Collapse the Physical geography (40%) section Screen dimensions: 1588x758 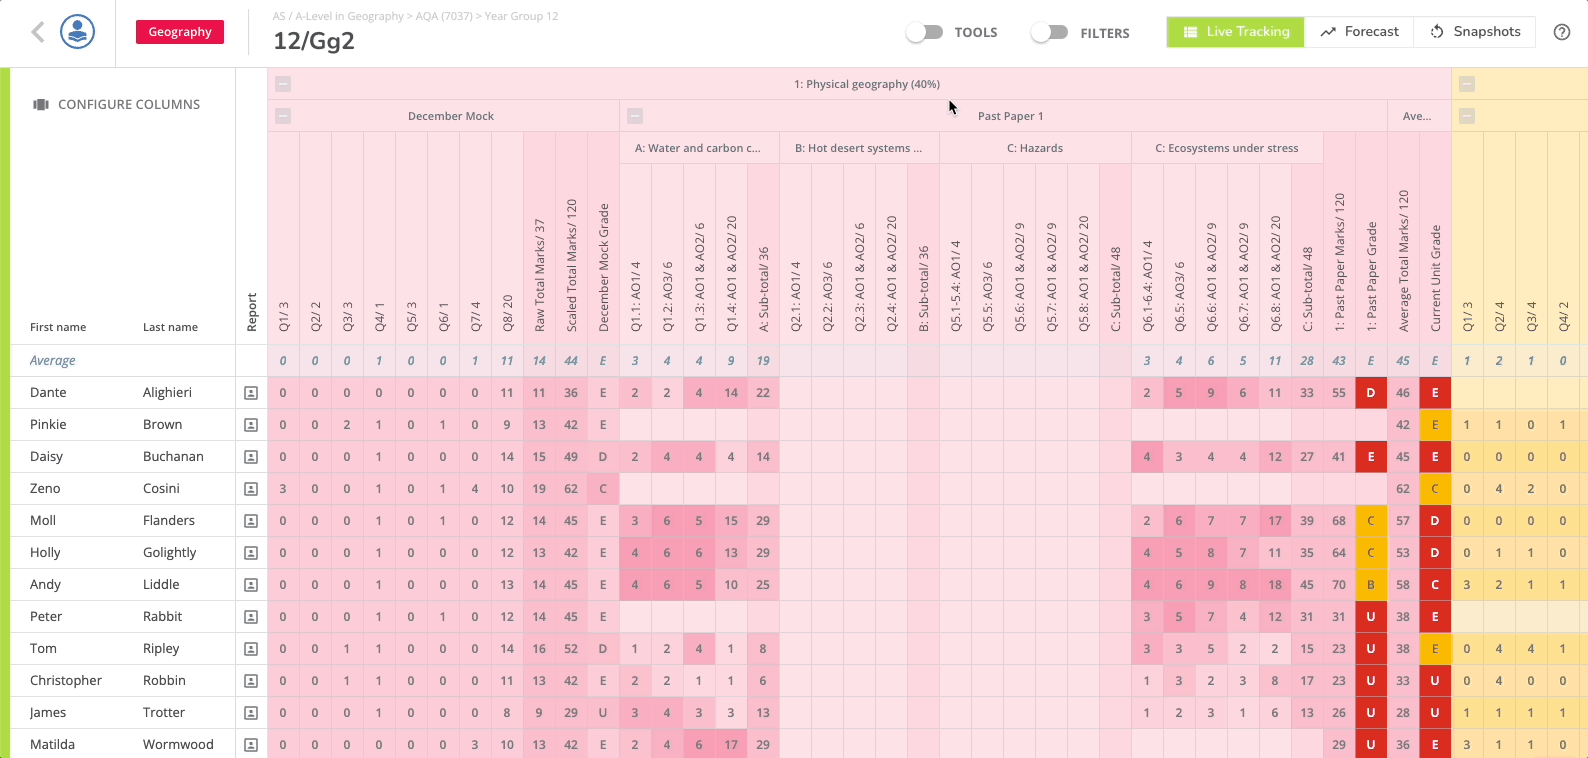[x=283, y=84]
